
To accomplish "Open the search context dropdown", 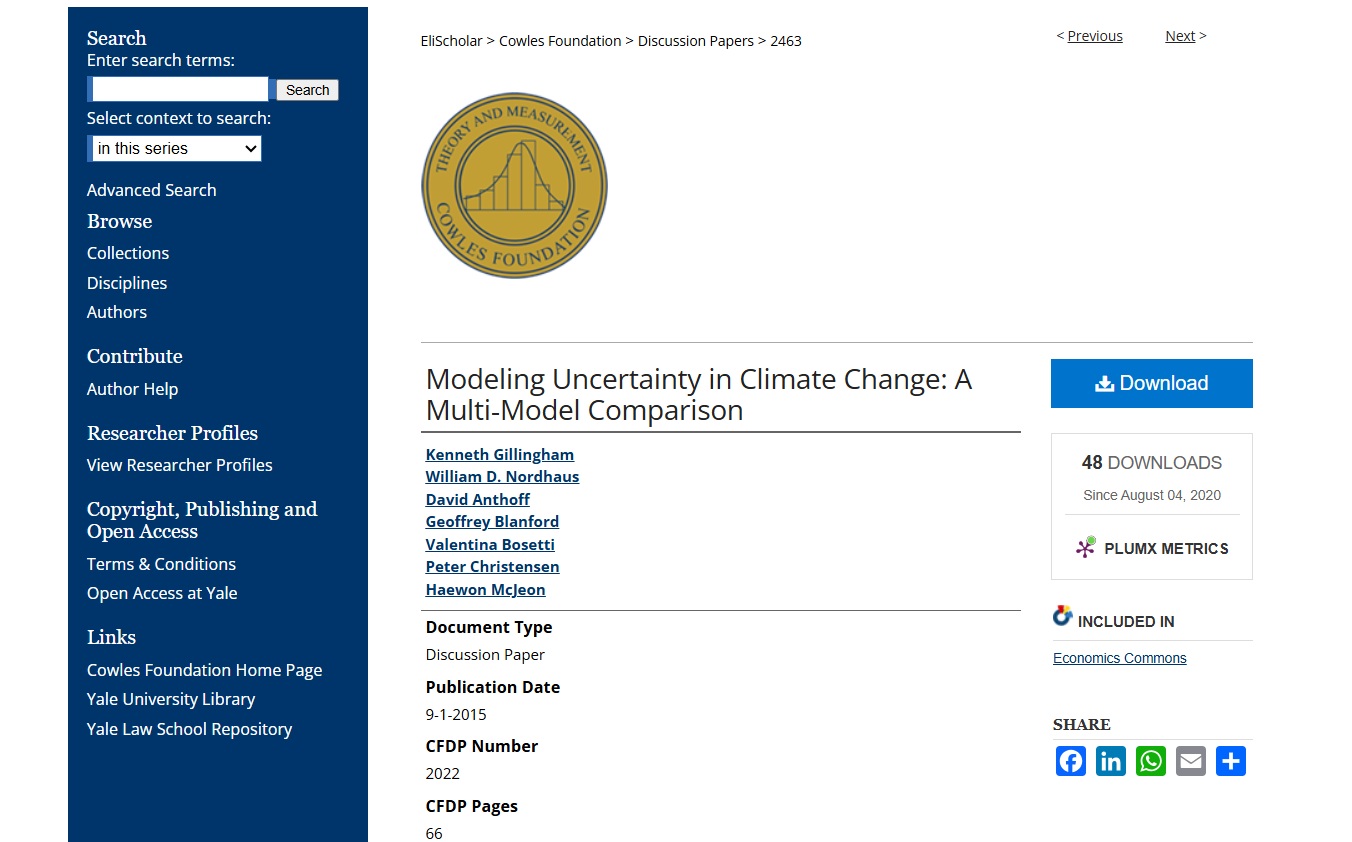I will pyautogui.click(x=176, y=149).
